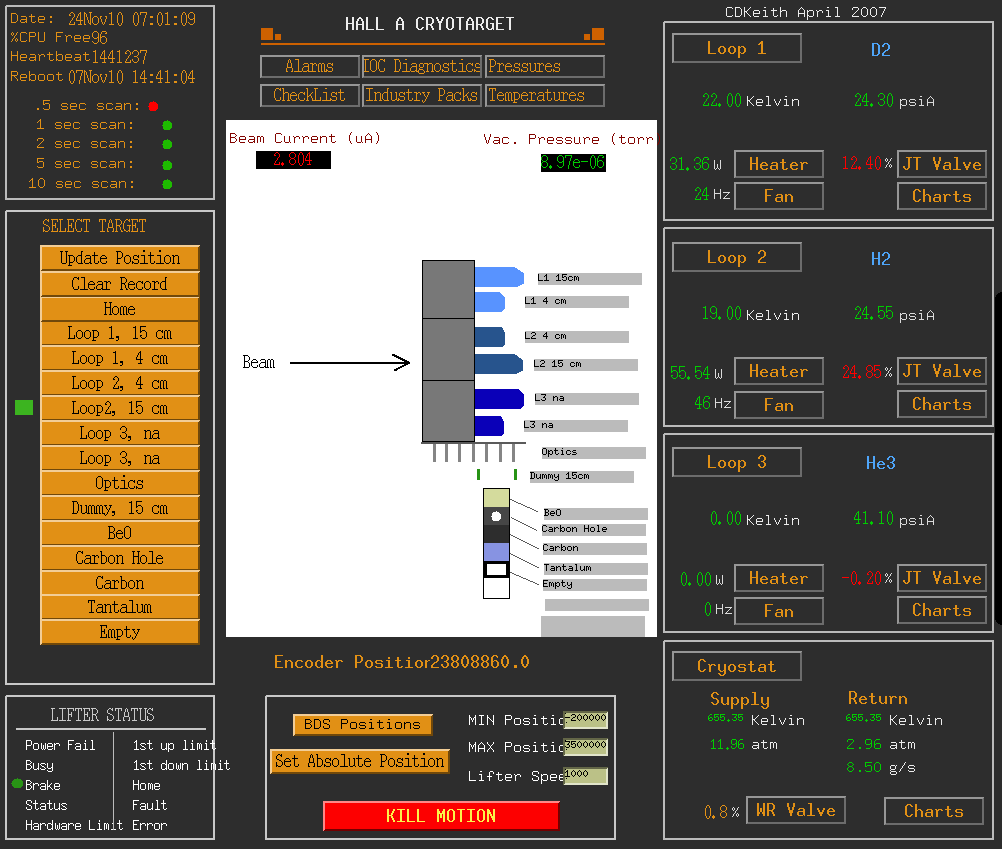
Task: Open Loop 1 details button
Action: (737, 49)
